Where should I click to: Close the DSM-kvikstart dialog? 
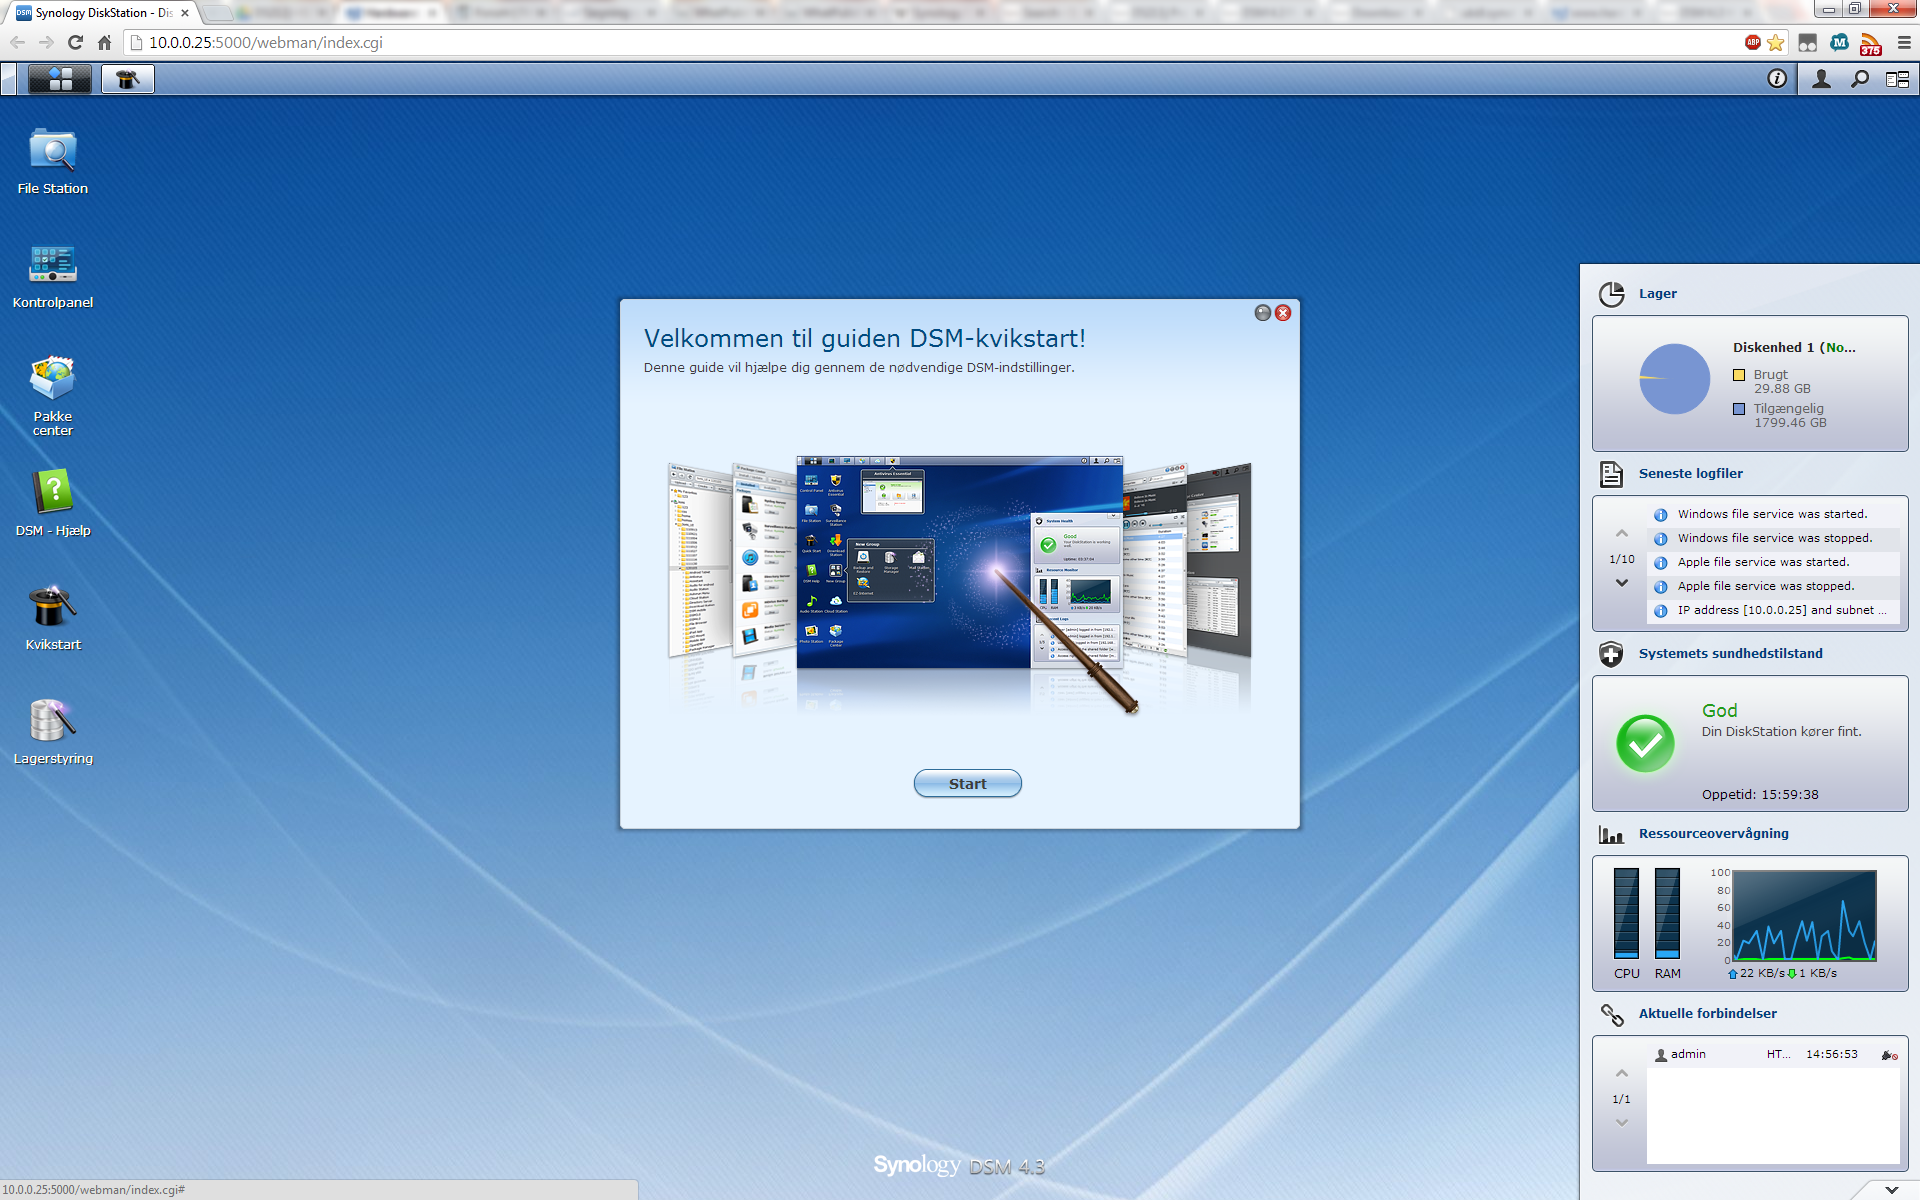(x=1283, y=313)
